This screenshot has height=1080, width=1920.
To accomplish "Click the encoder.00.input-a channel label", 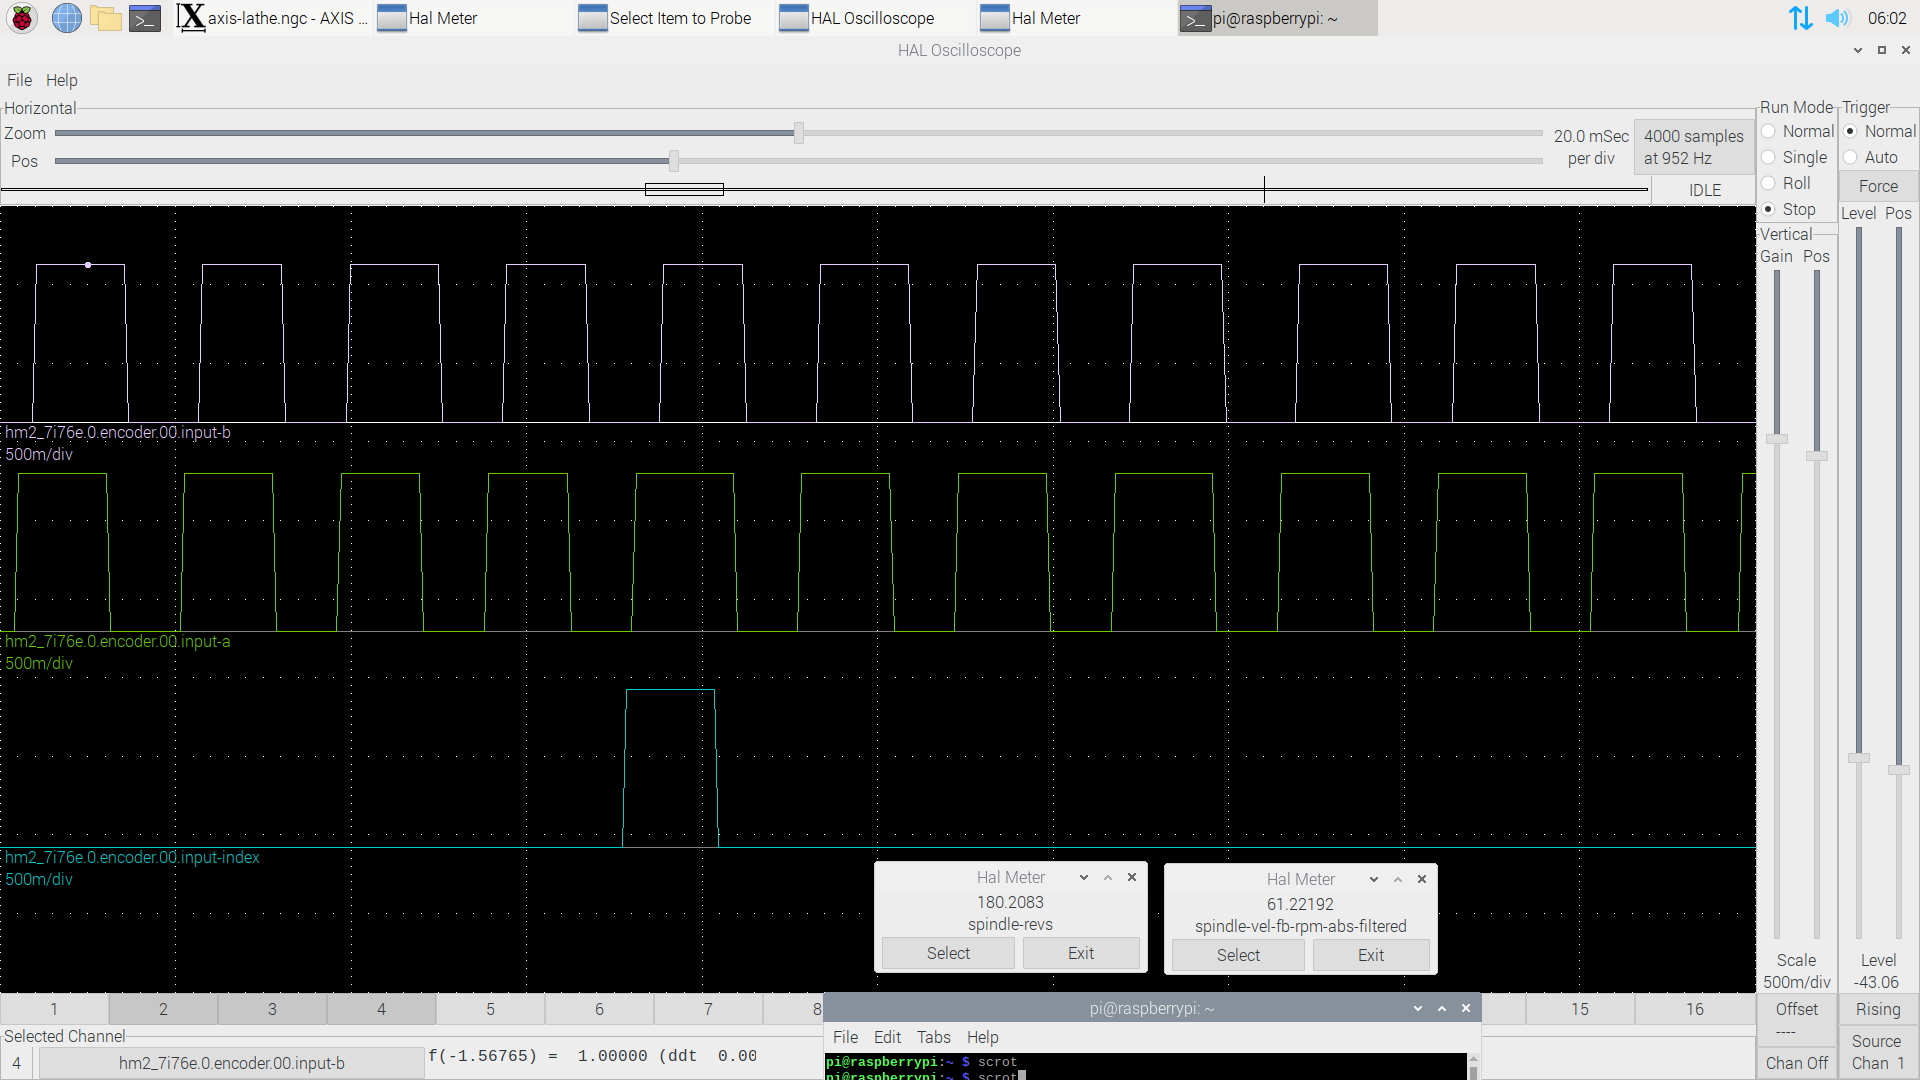I will pyautogui.click(x=118, y=641).
